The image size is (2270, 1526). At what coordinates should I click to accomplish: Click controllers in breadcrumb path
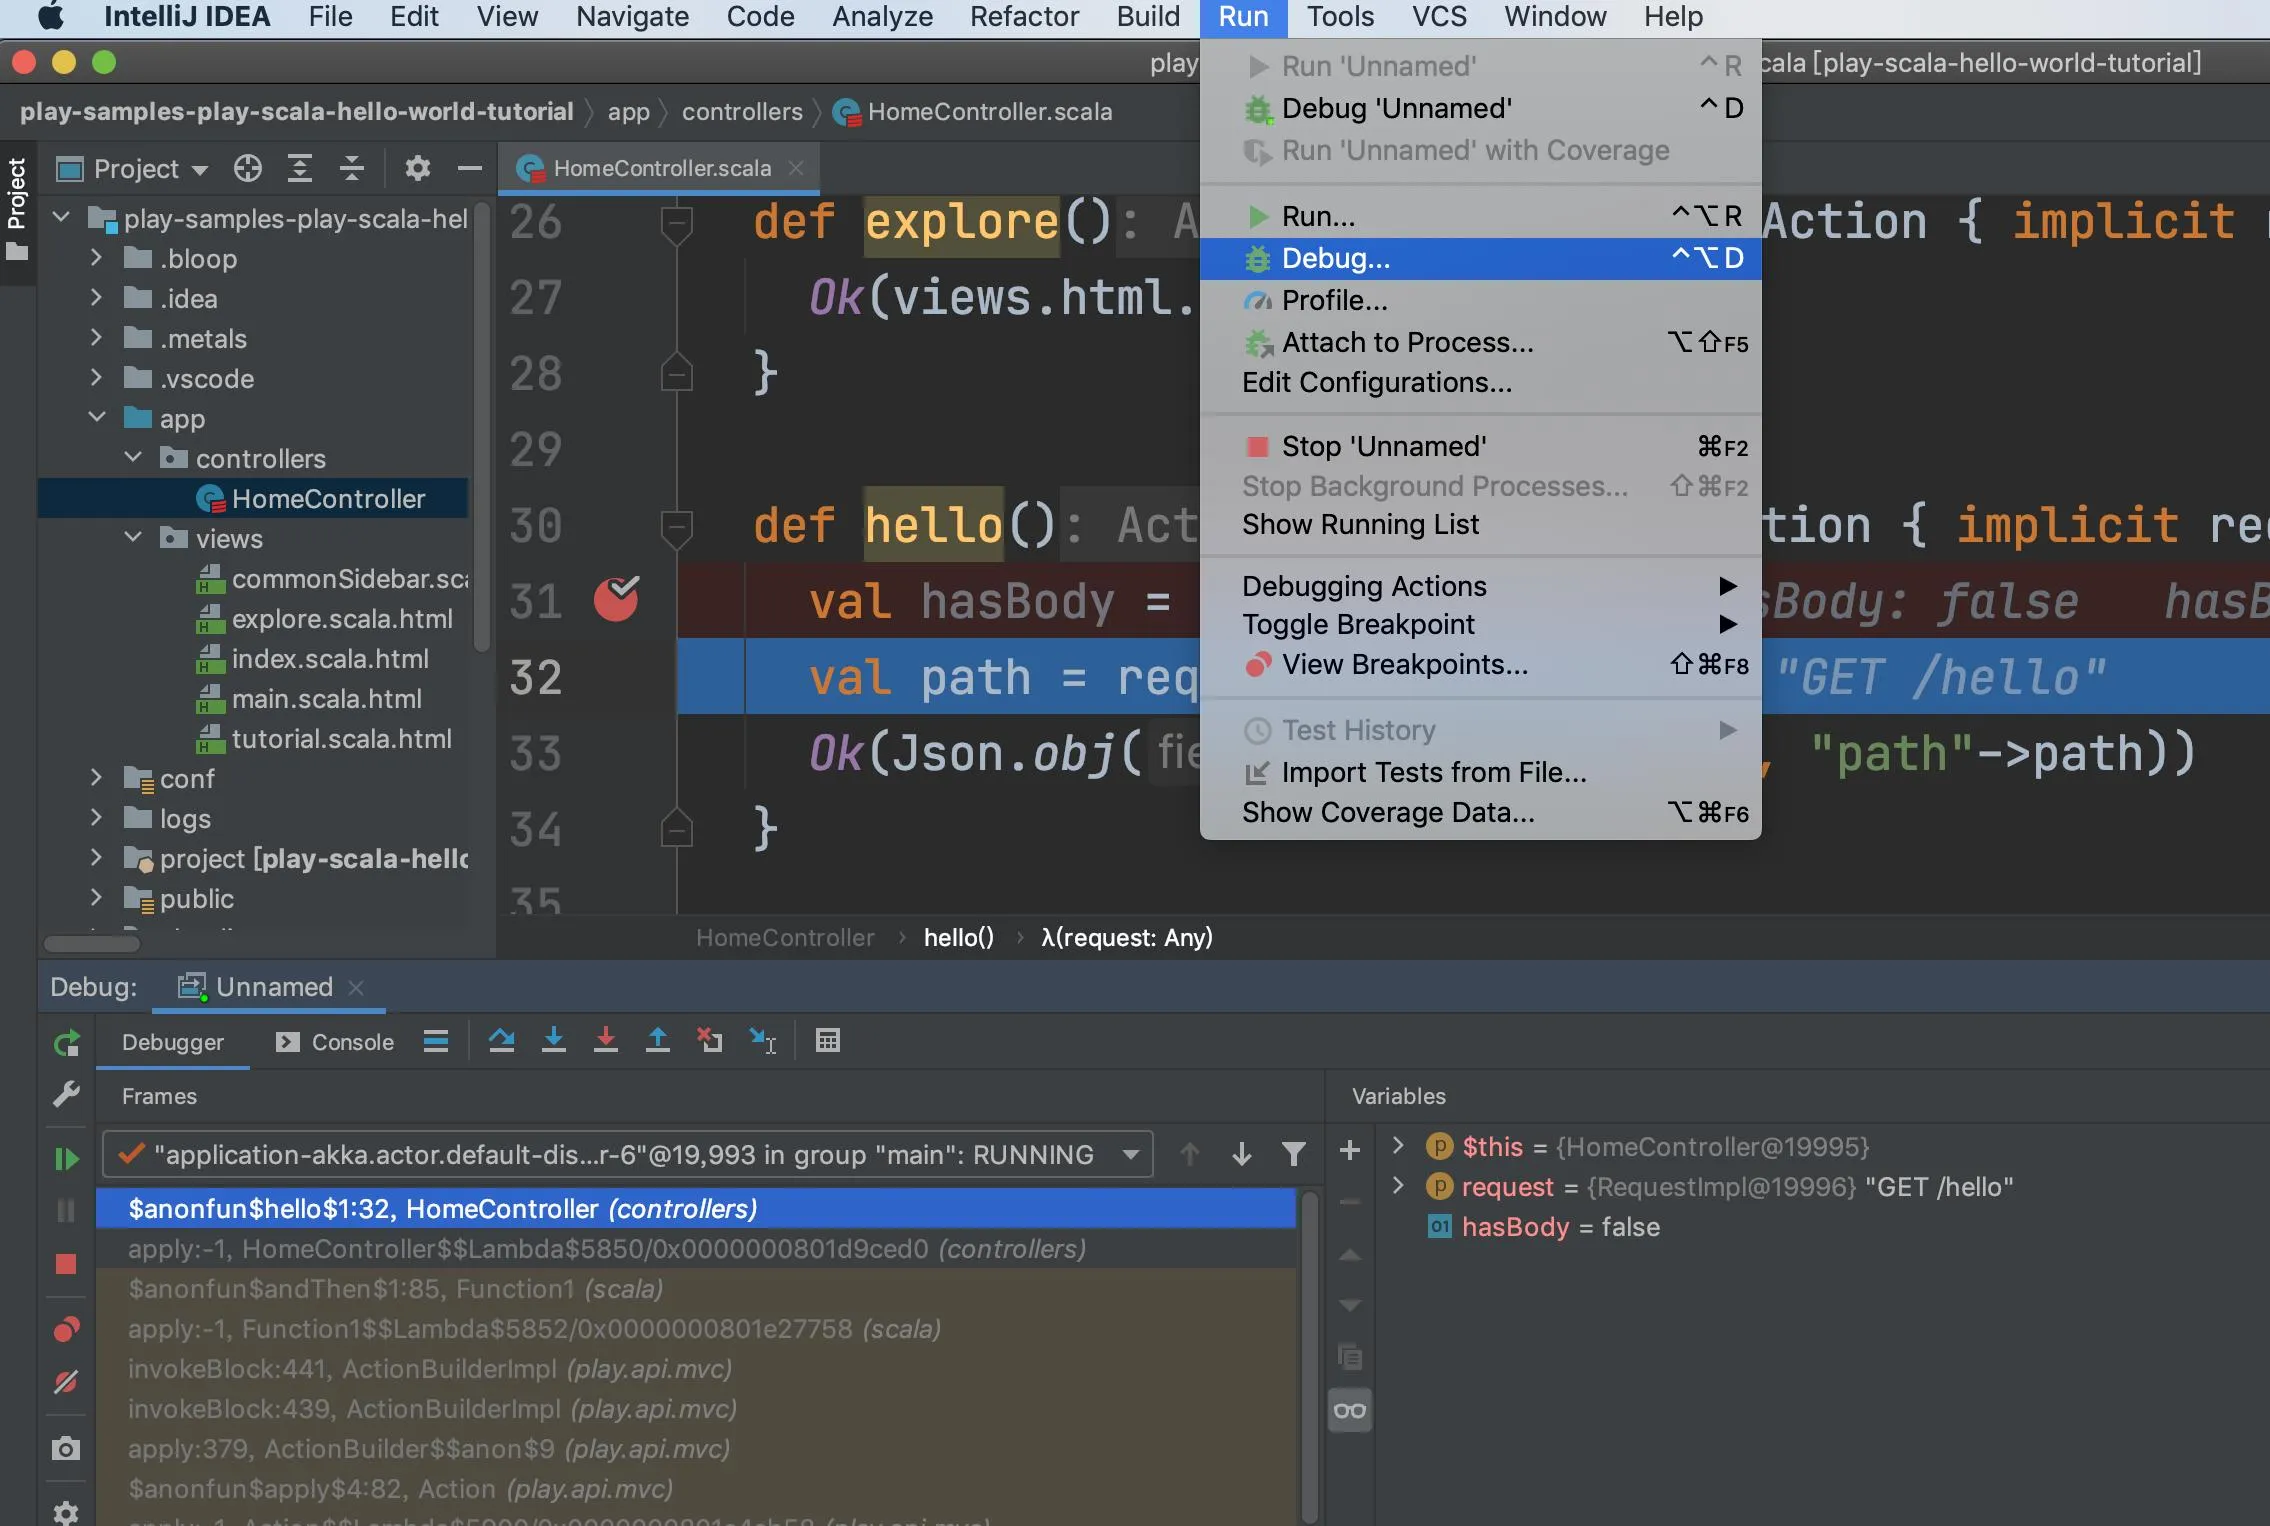(x=741, y=112)
